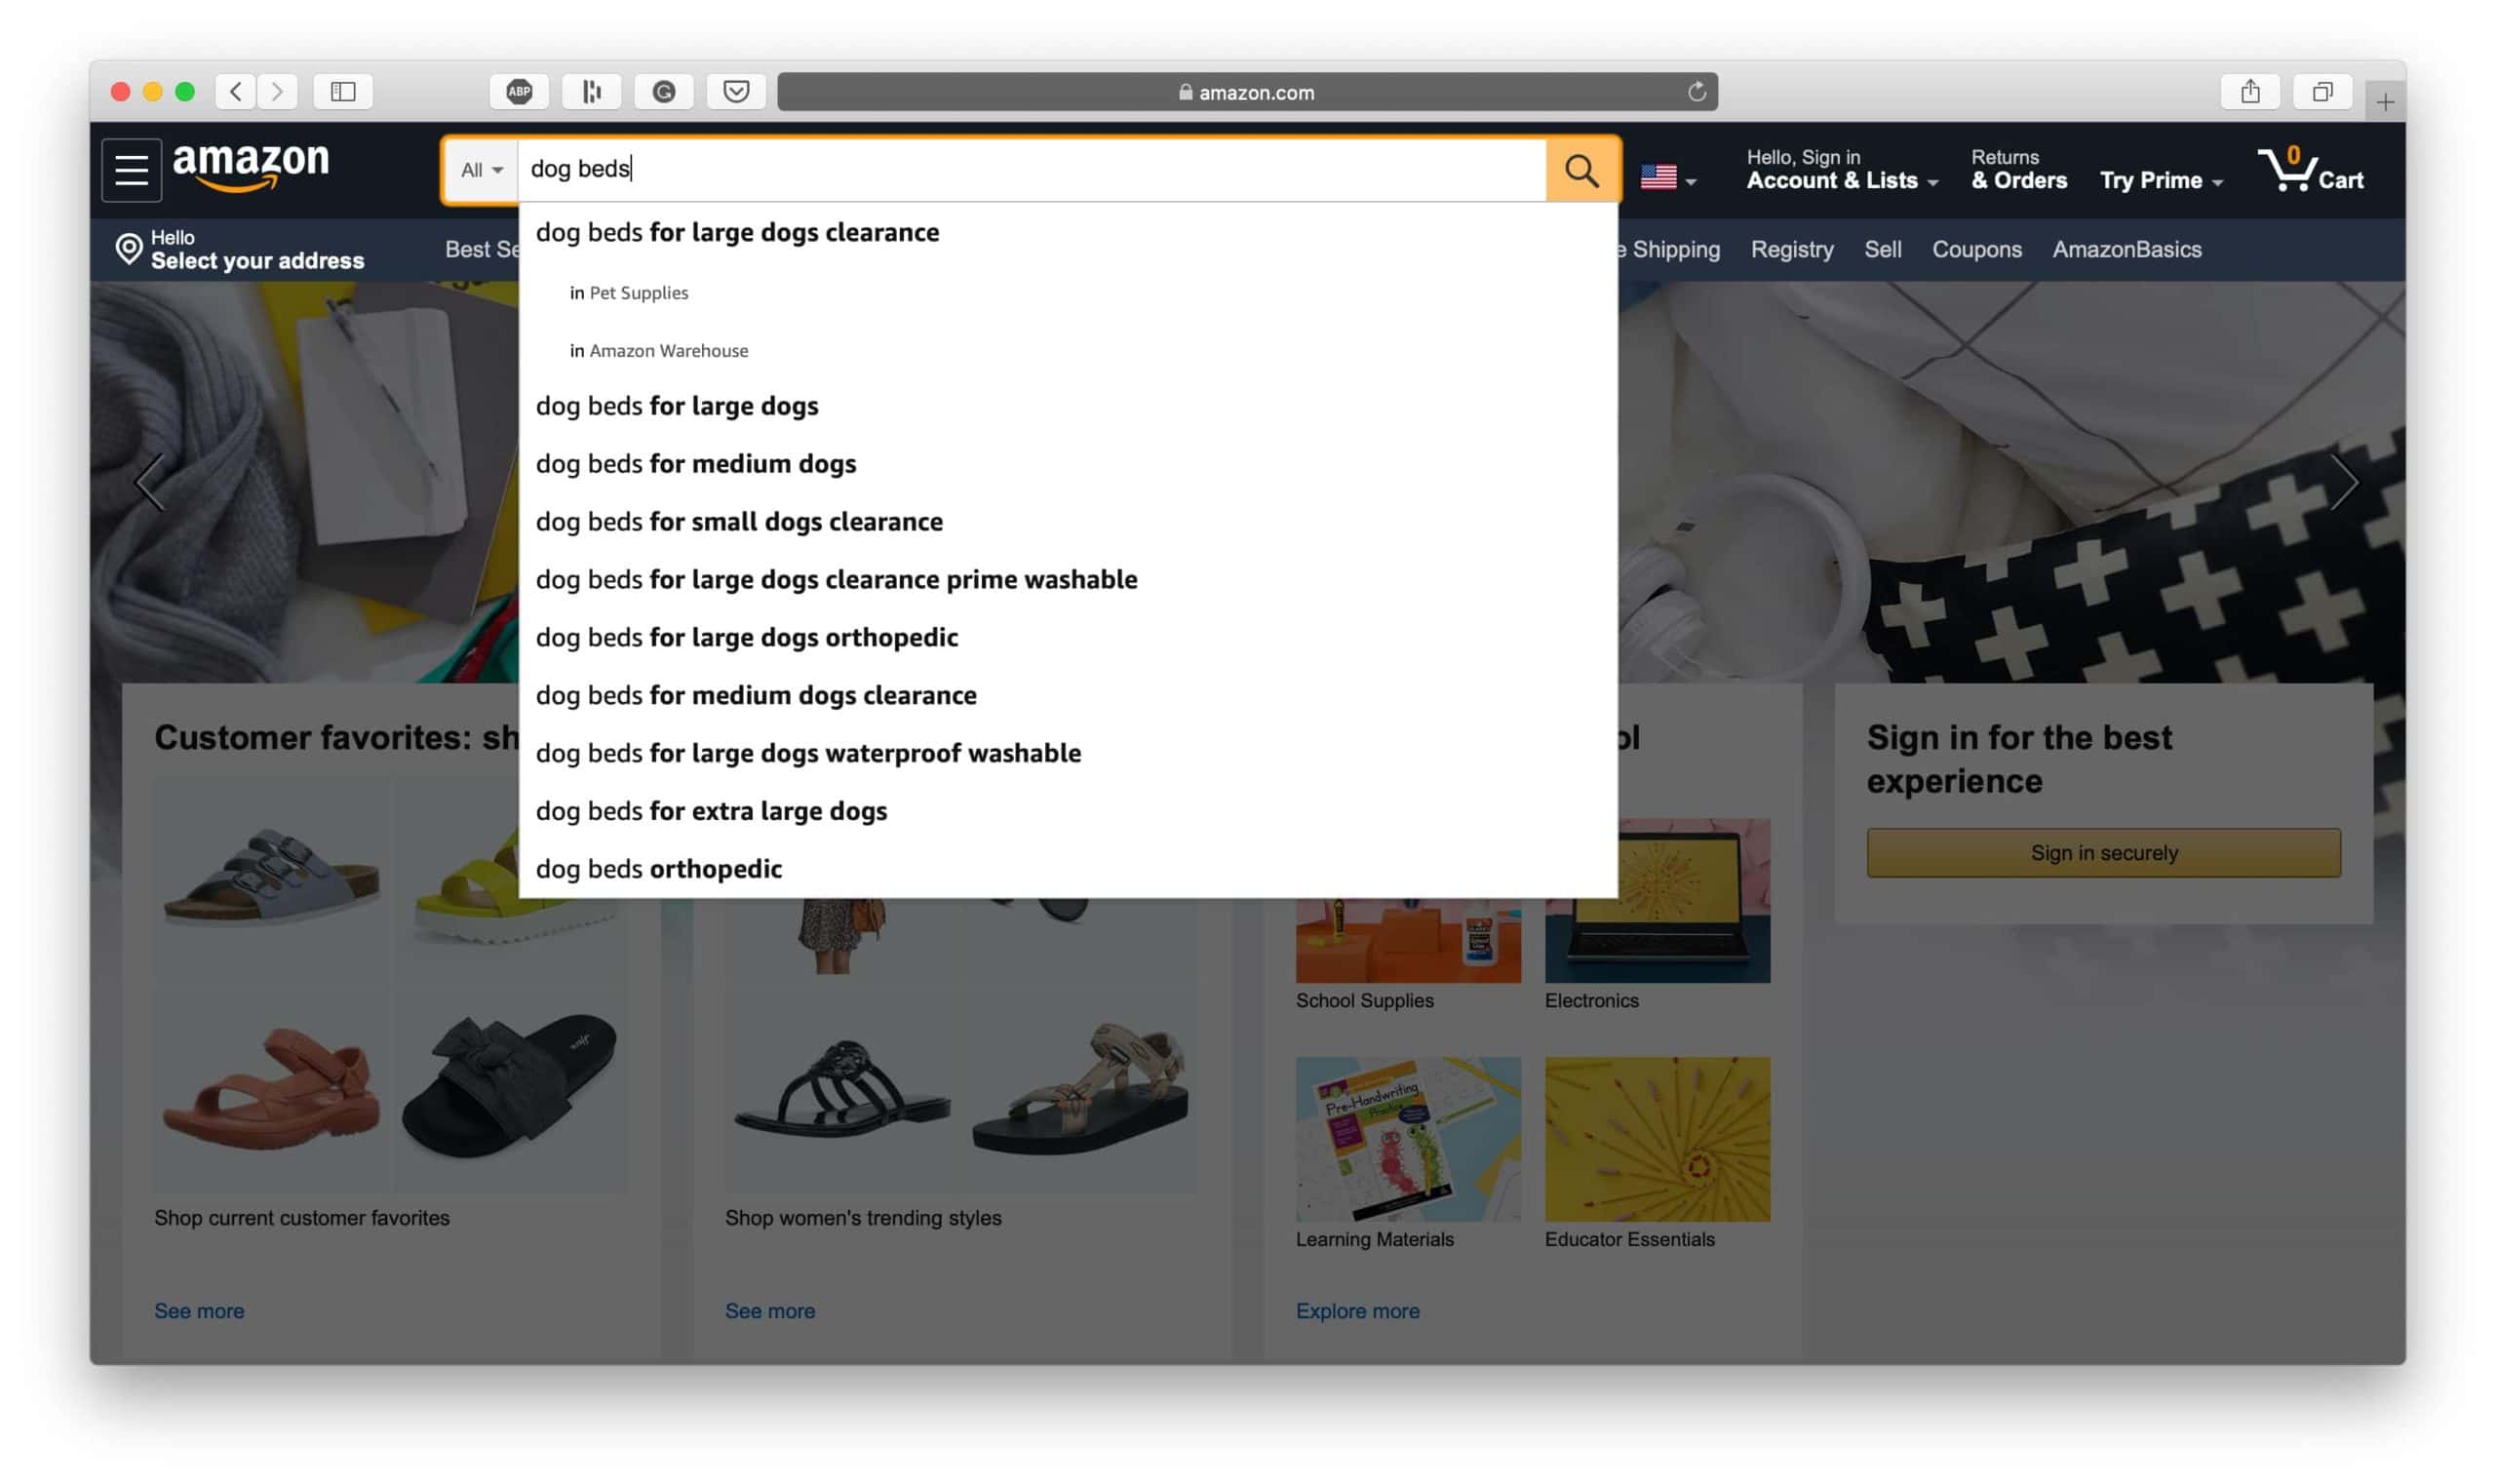Screen dimensions: 2496x1484
Task: Expand the US flag language selector
Action: pos(1667,178)
